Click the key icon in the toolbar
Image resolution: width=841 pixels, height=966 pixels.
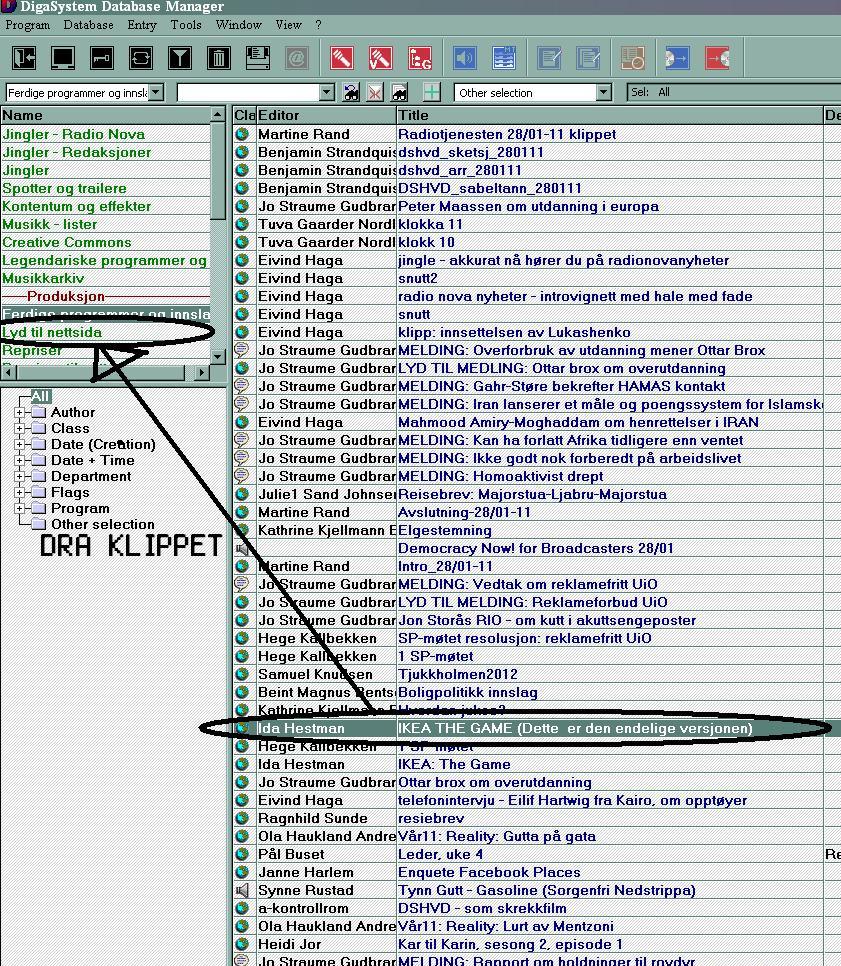tap(102, 58)
